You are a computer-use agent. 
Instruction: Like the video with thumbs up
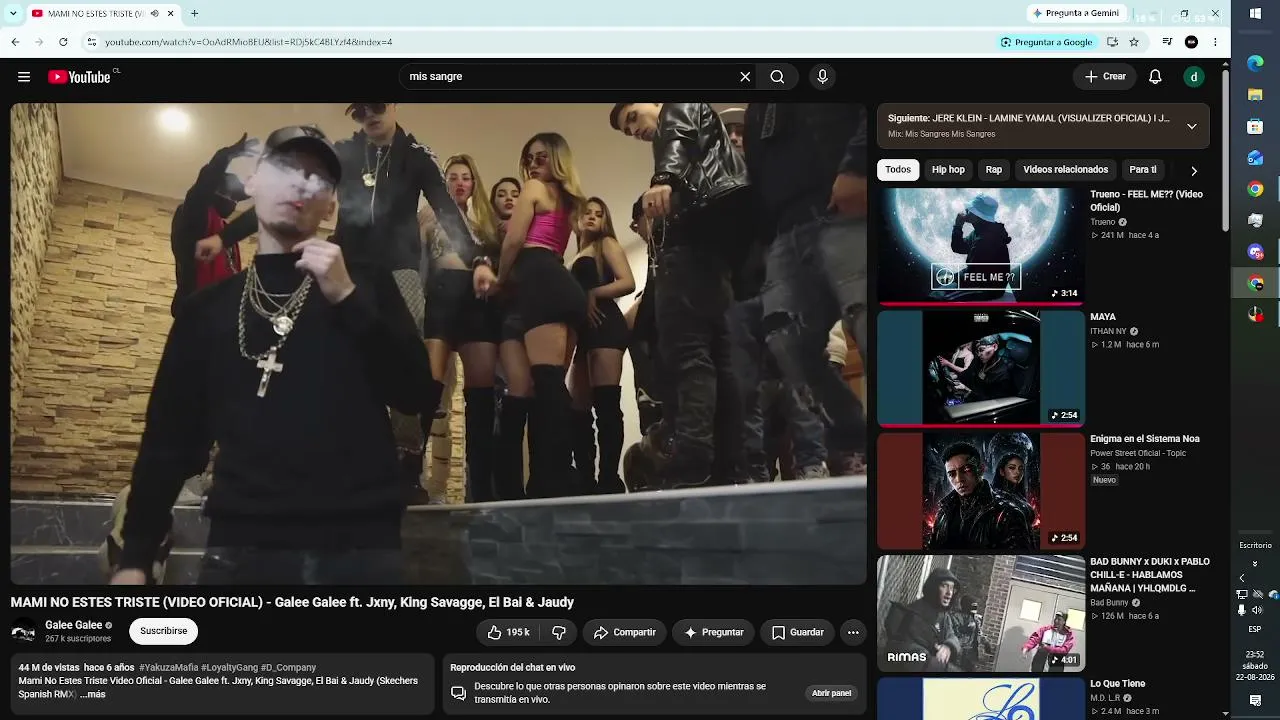pyautogui.click(x=508, y=632)
